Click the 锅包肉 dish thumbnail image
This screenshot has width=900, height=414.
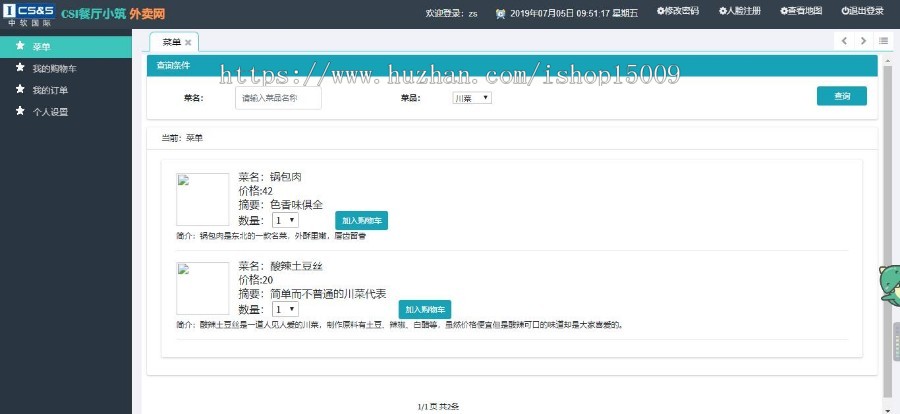[x=203, y=199]
